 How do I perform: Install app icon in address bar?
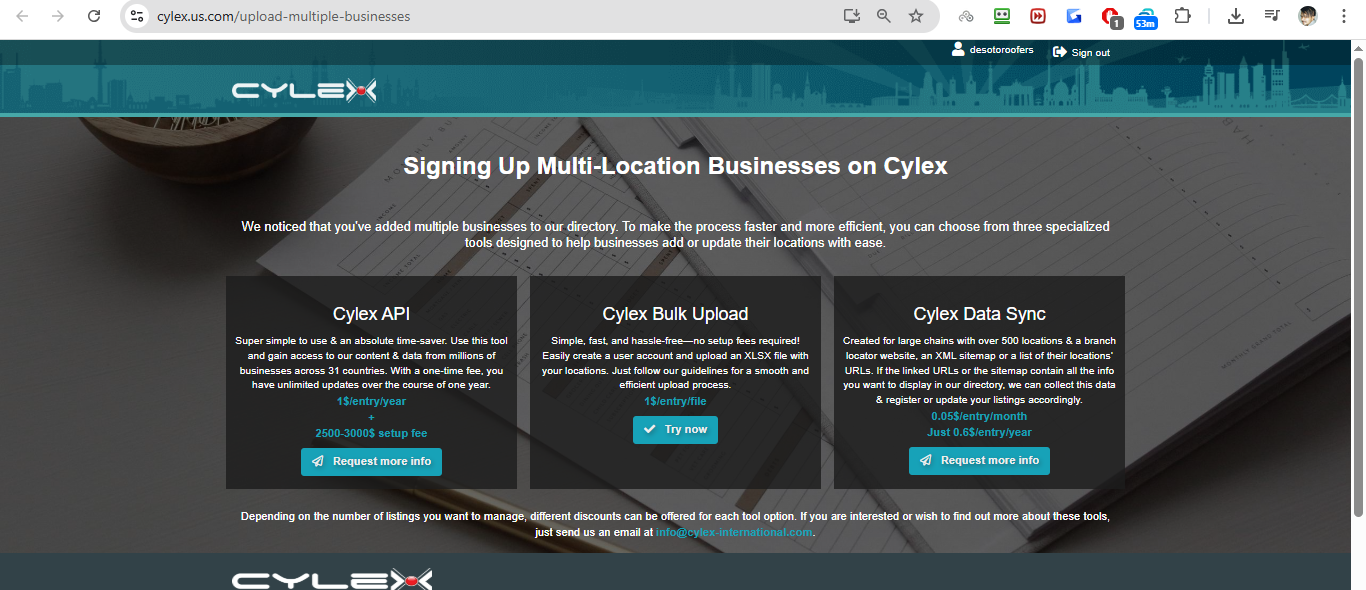[x=851, y=16]
